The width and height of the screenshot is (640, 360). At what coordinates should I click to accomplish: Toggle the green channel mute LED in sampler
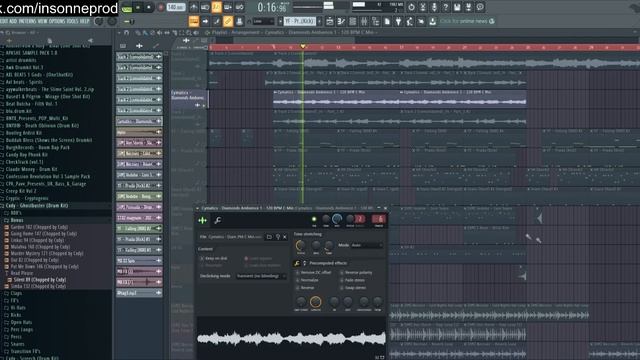click(314, 220)
